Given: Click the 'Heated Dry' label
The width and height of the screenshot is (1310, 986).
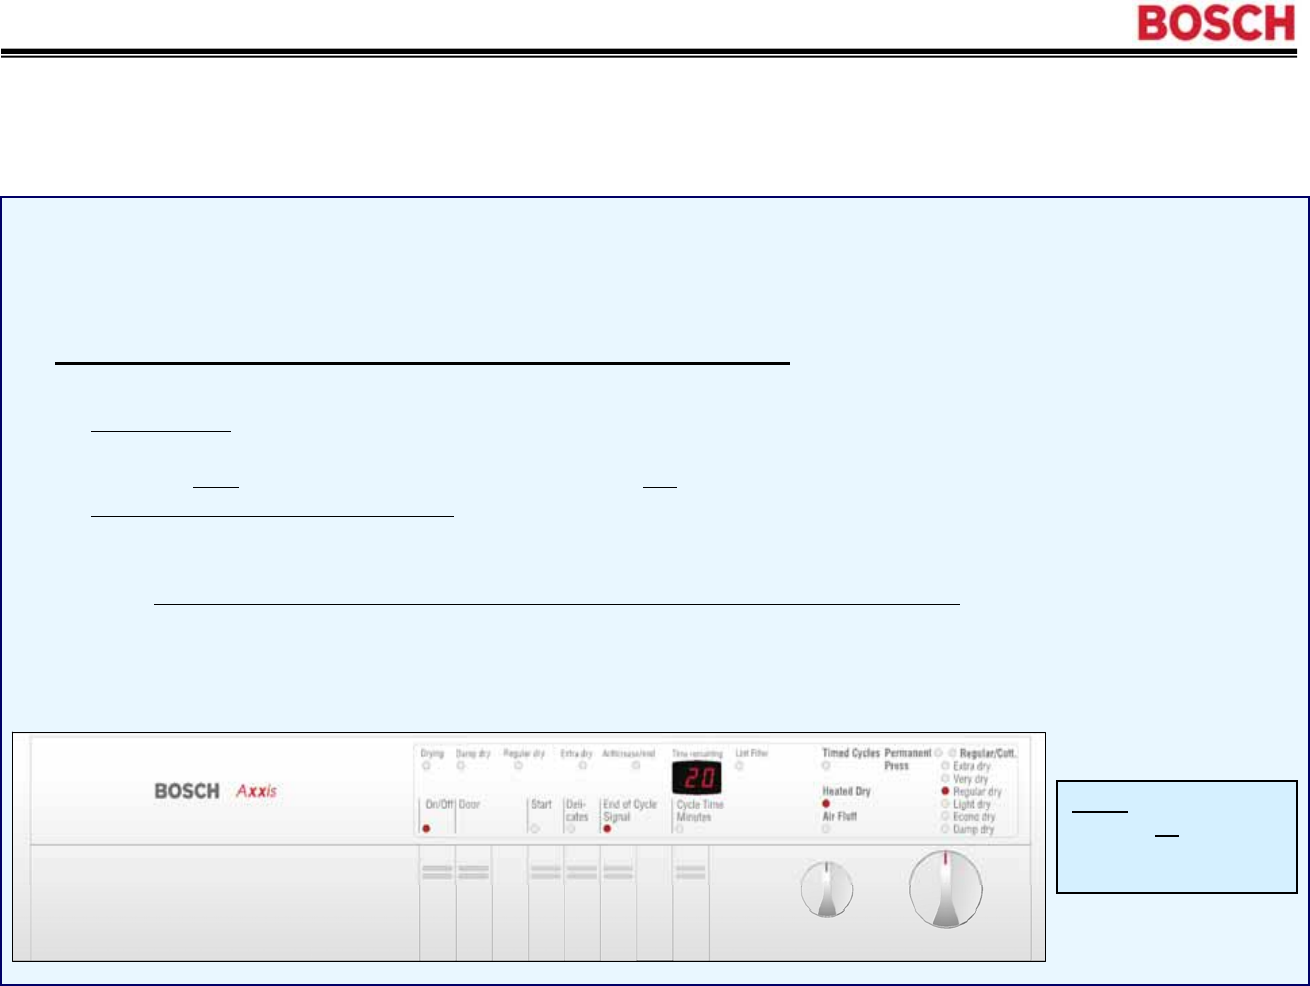Looking at the screenshot, I should tap(846, 791).
